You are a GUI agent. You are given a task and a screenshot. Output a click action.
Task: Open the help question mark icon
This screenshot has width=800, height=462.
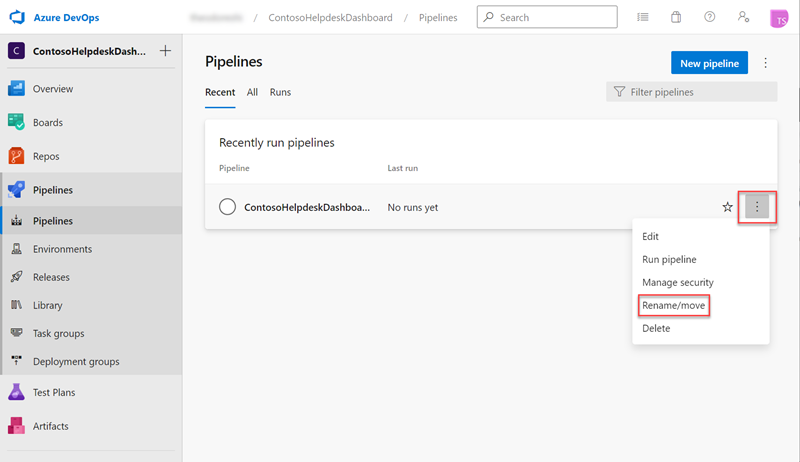tap(710, 17)
